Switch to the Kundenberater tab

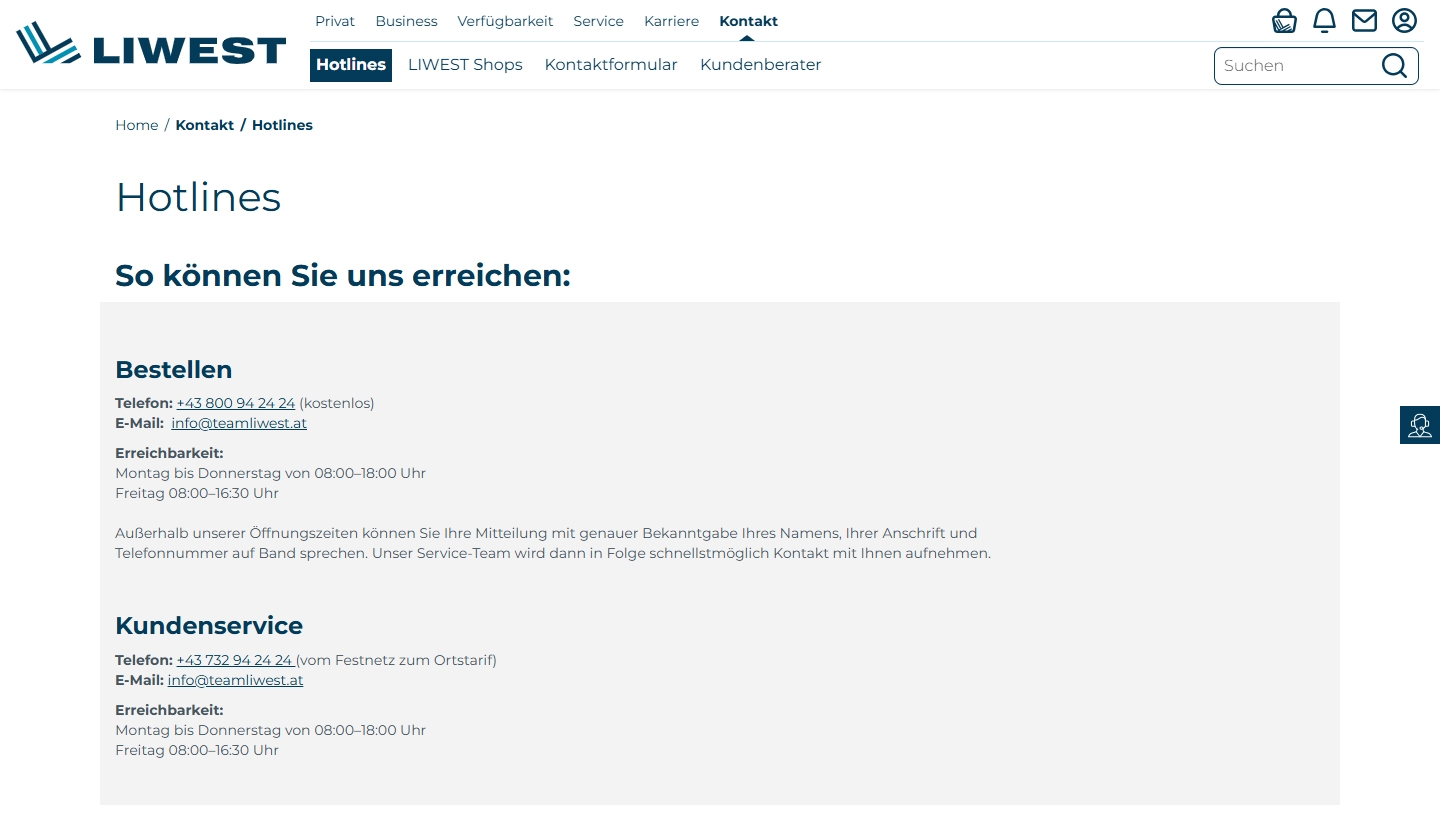(x=760, y=65)
